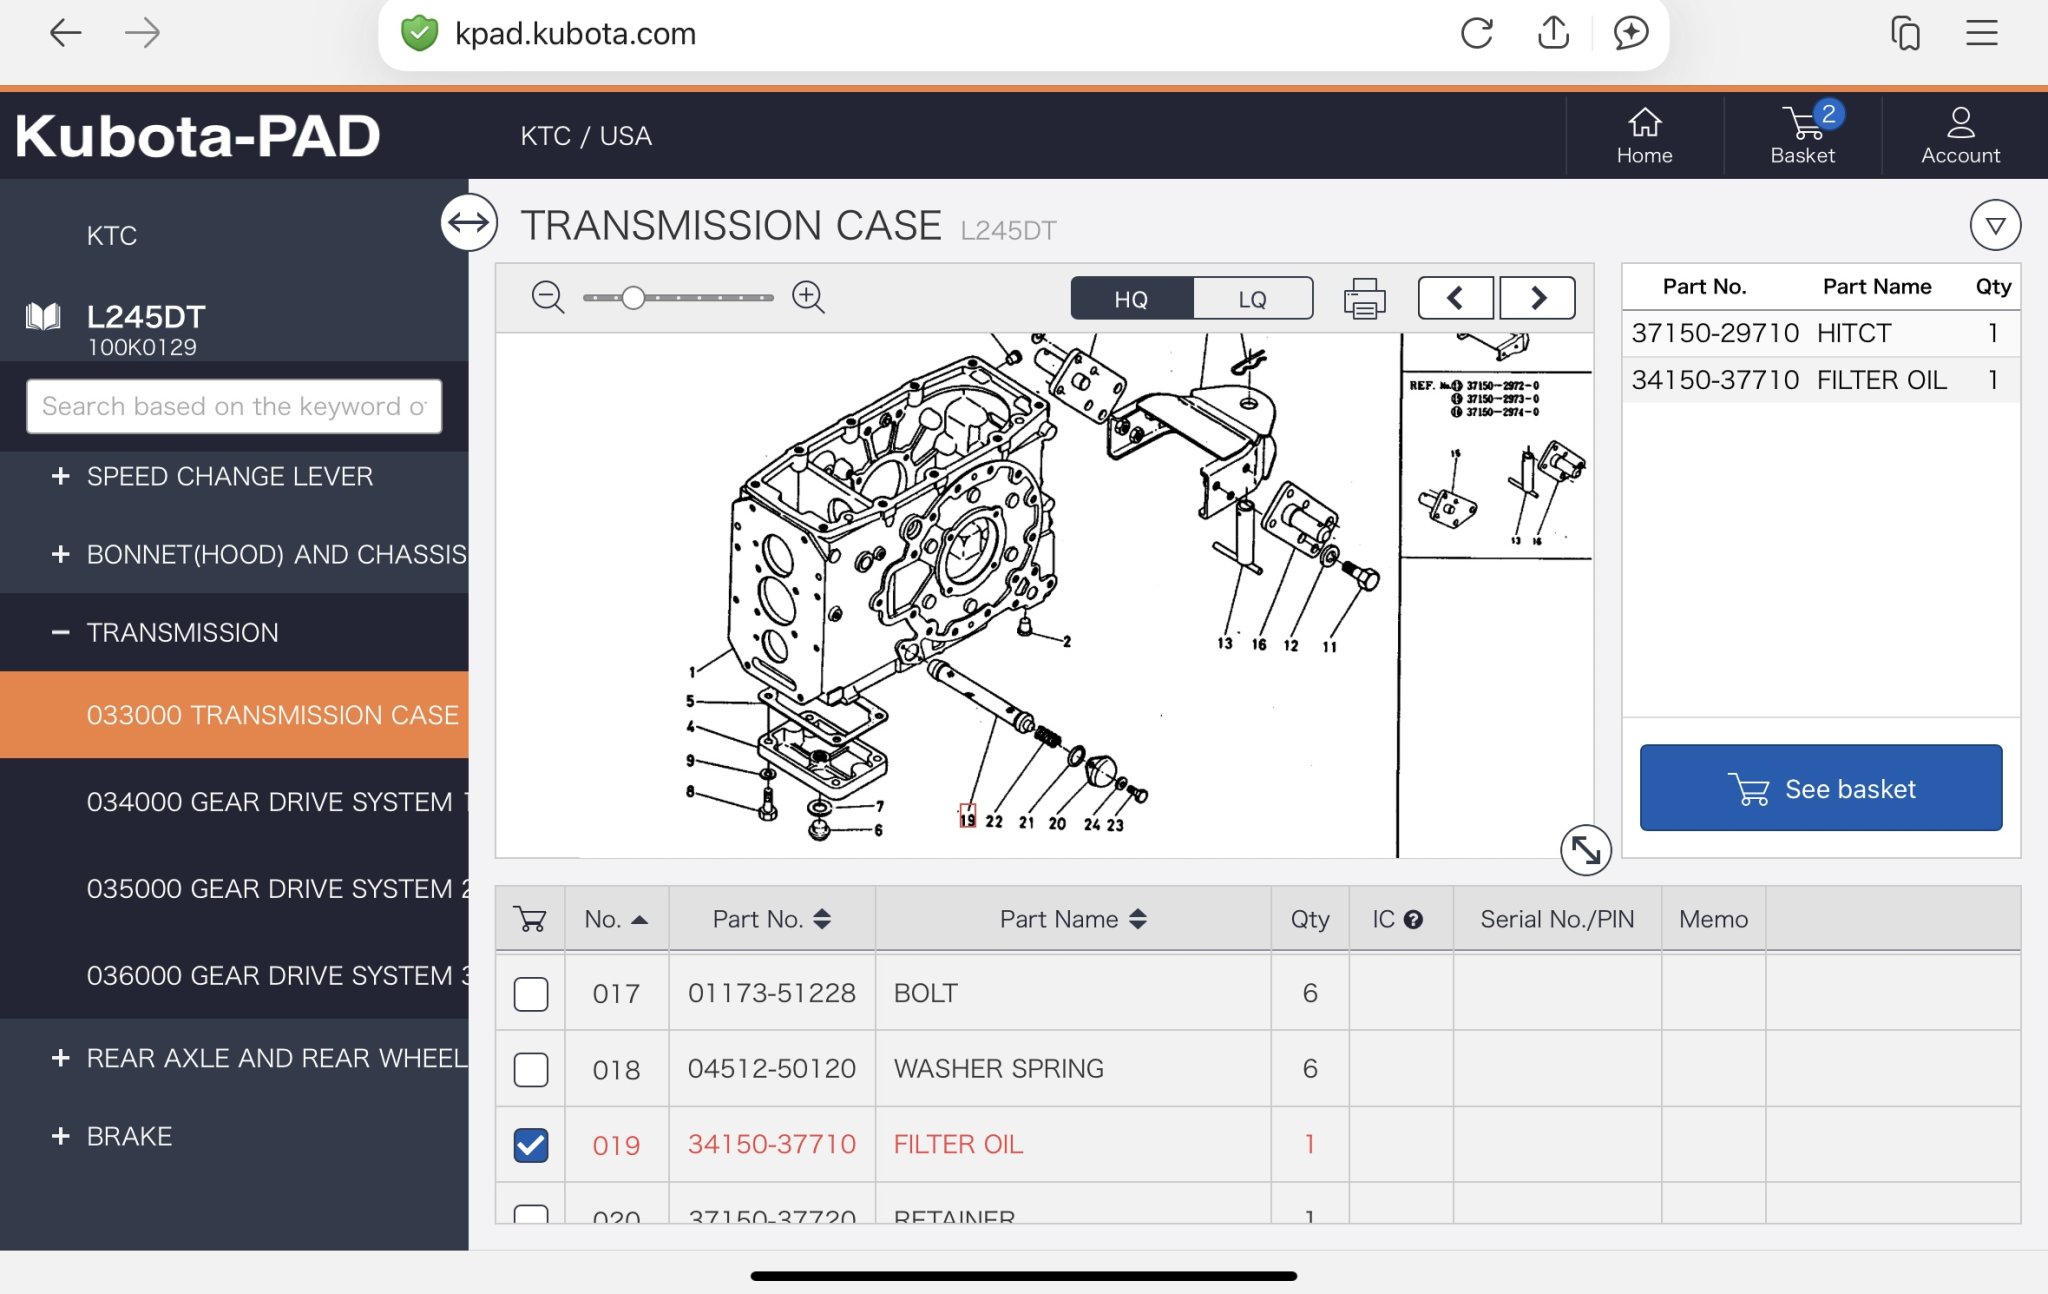Go to Home in Kubota-PAD header
The image size is (2048, 1294).
point(1644,136)
